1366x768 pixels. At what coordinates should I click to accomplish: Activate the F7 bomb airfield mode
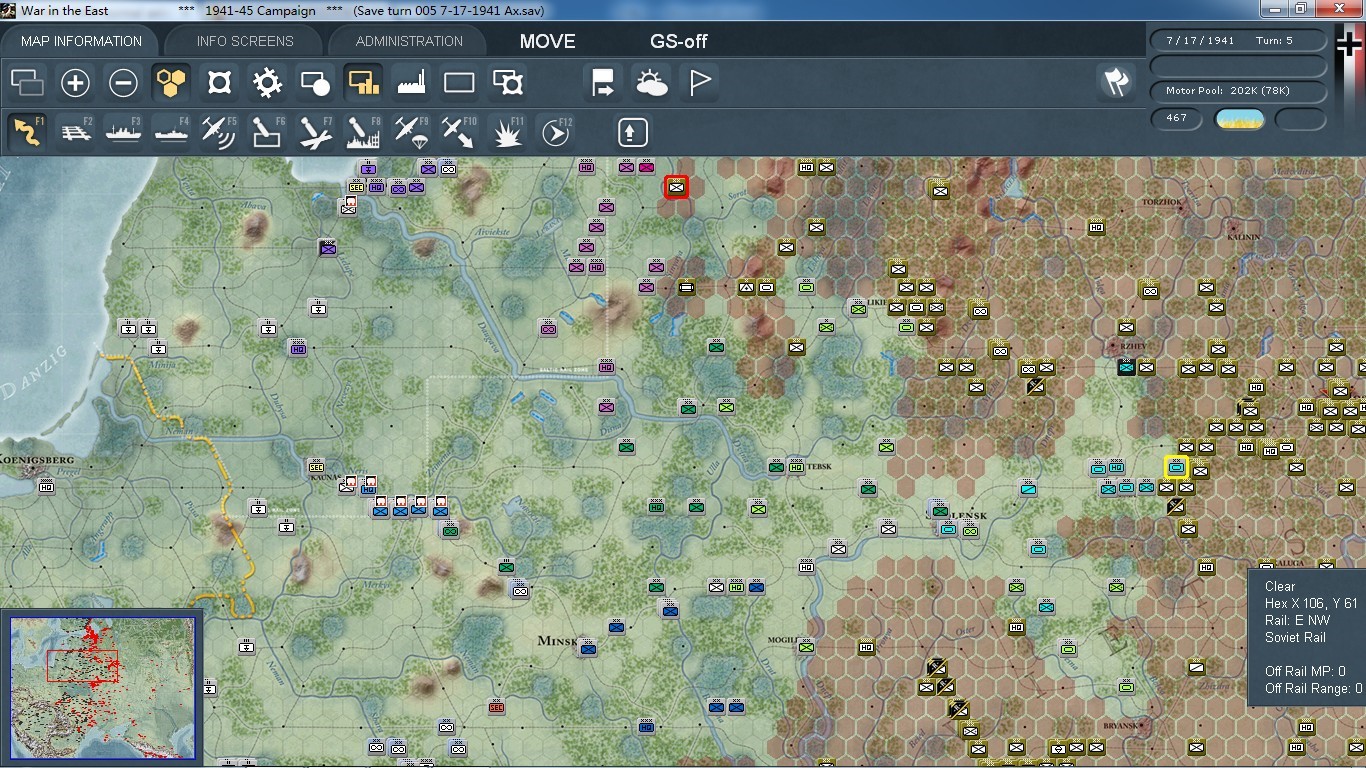pos(315,132)
